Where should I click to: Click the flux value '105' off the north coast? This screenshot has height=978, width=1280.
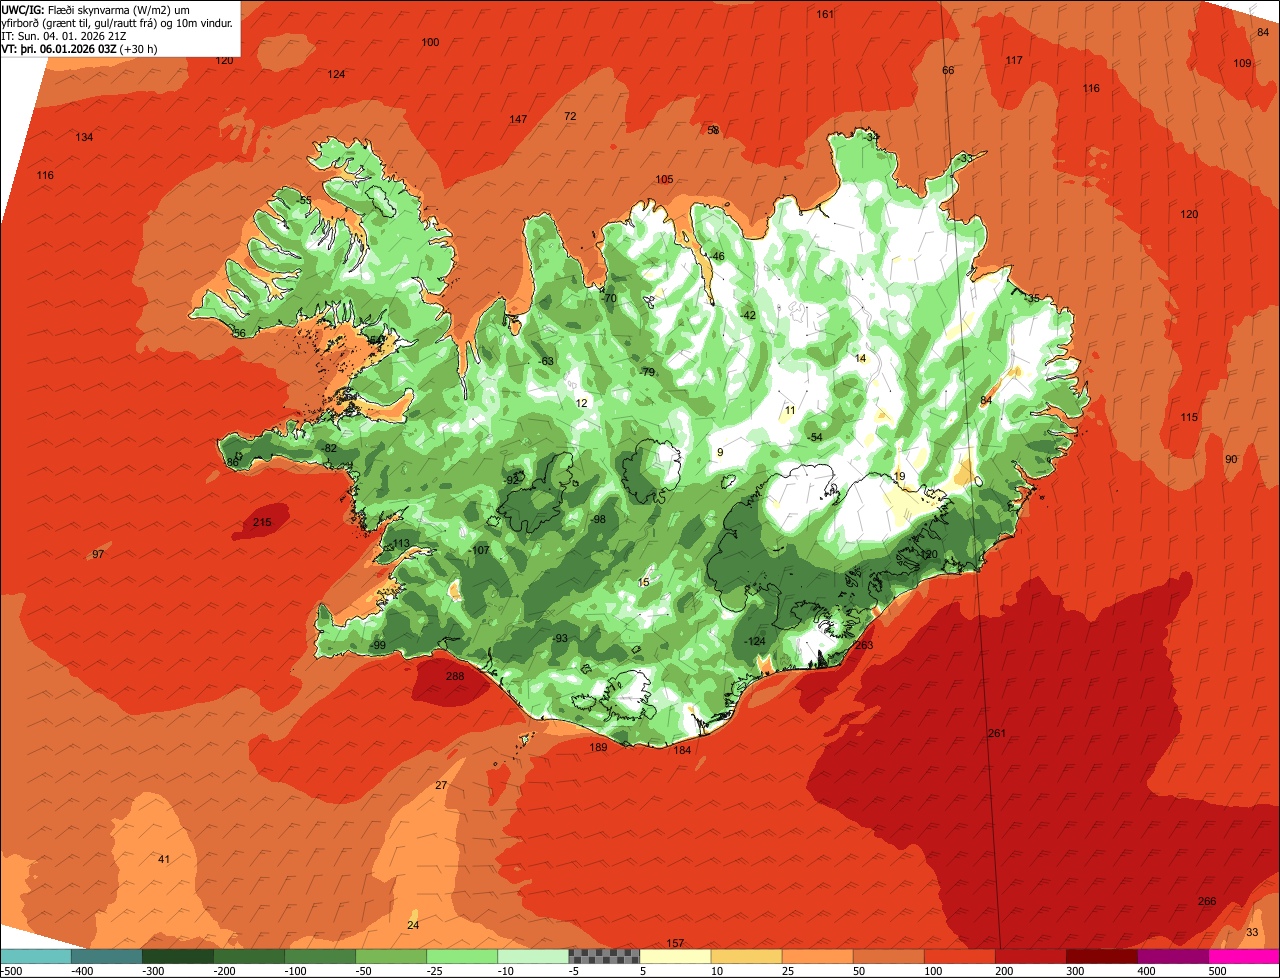[x=664, y=180]
